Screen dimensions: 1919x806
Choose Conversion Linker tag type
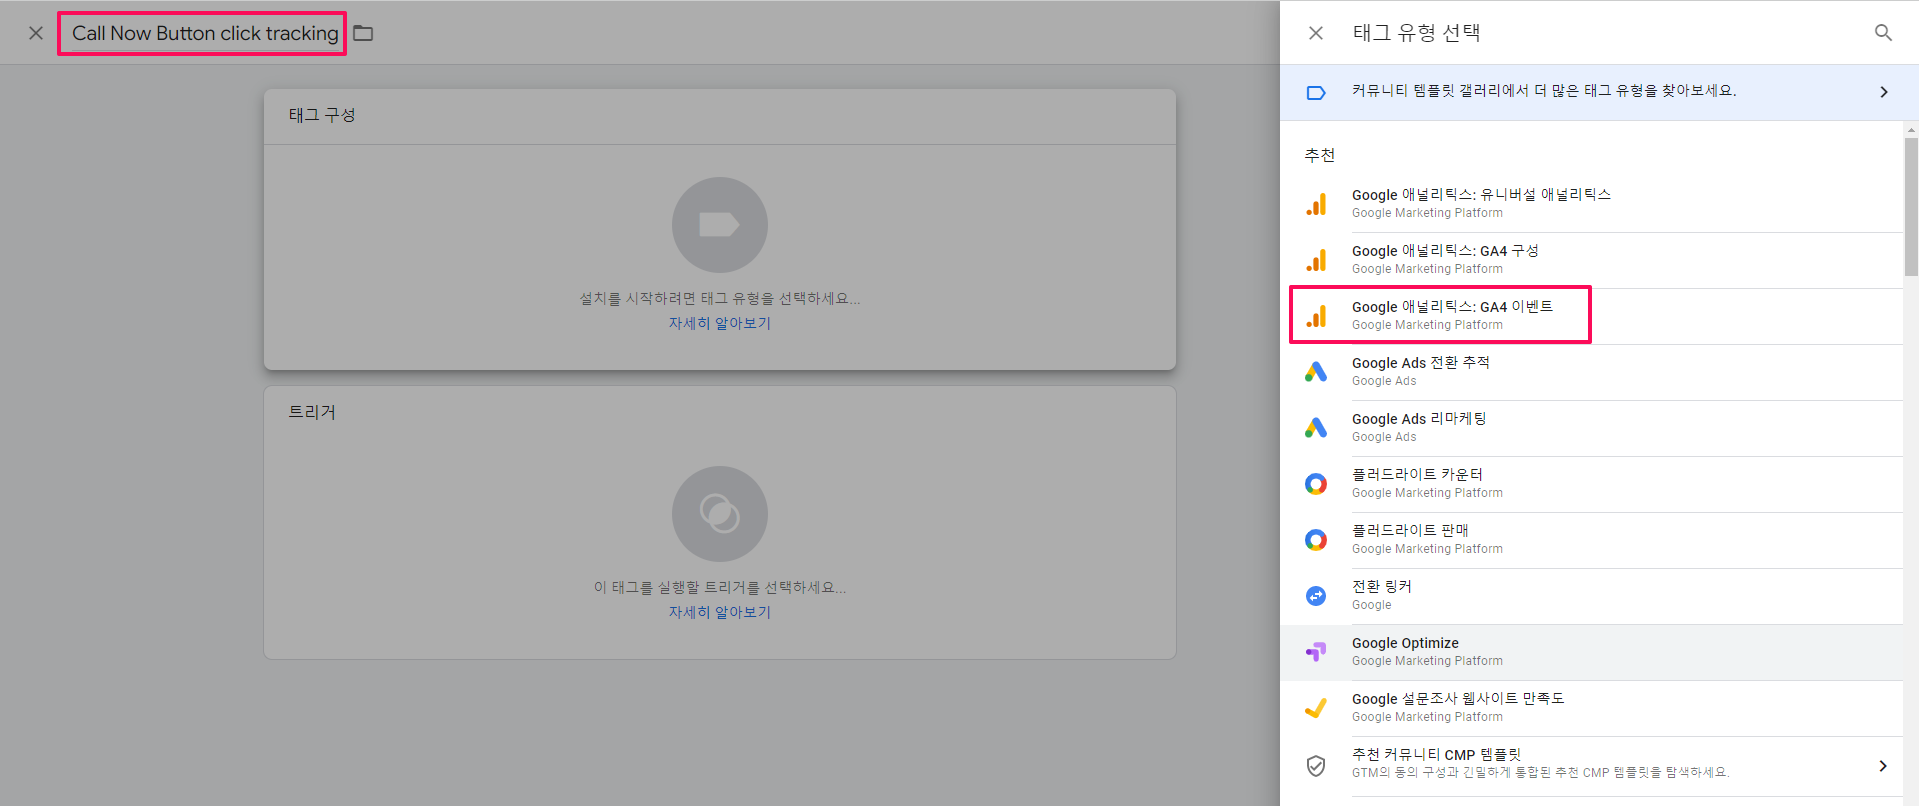[x=1592, y=596]
